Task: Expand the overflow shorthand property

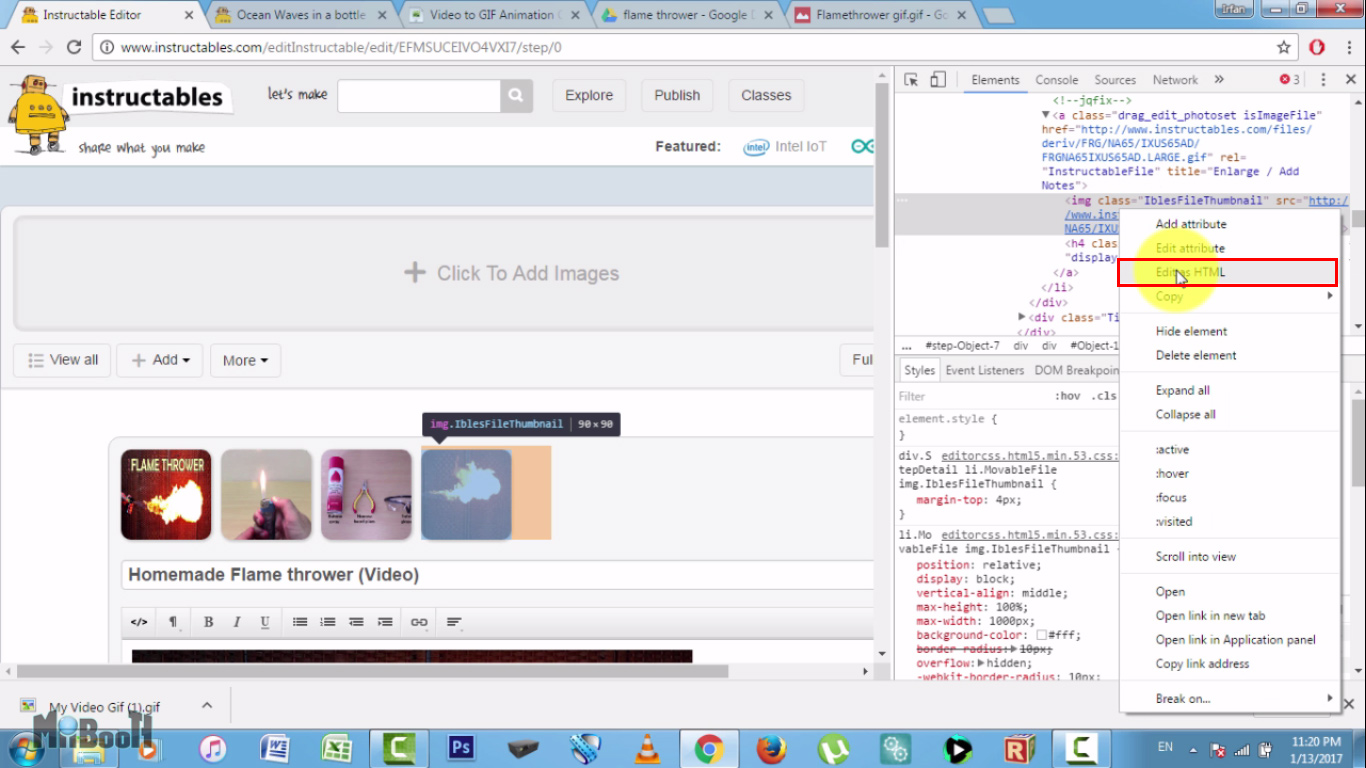Action: [981, 663]
